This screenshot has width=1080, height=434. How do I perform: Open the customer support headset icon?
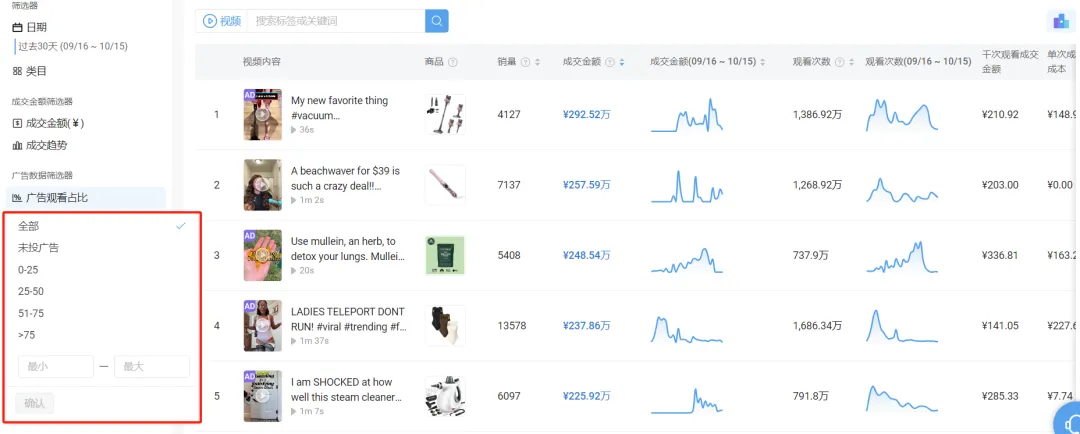(x=1070, y=422)
